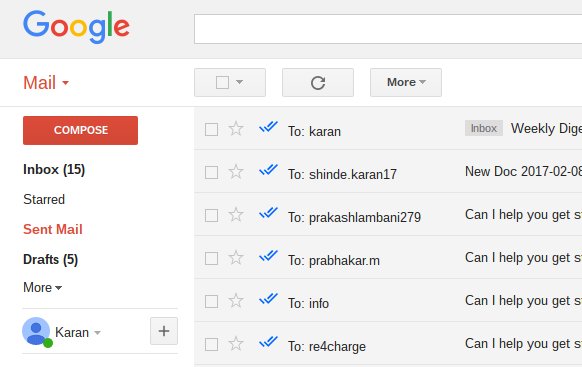The height and width of the screenshot is (367, 582).
Task: Check the box for info email
Action: tap(212, 302)
